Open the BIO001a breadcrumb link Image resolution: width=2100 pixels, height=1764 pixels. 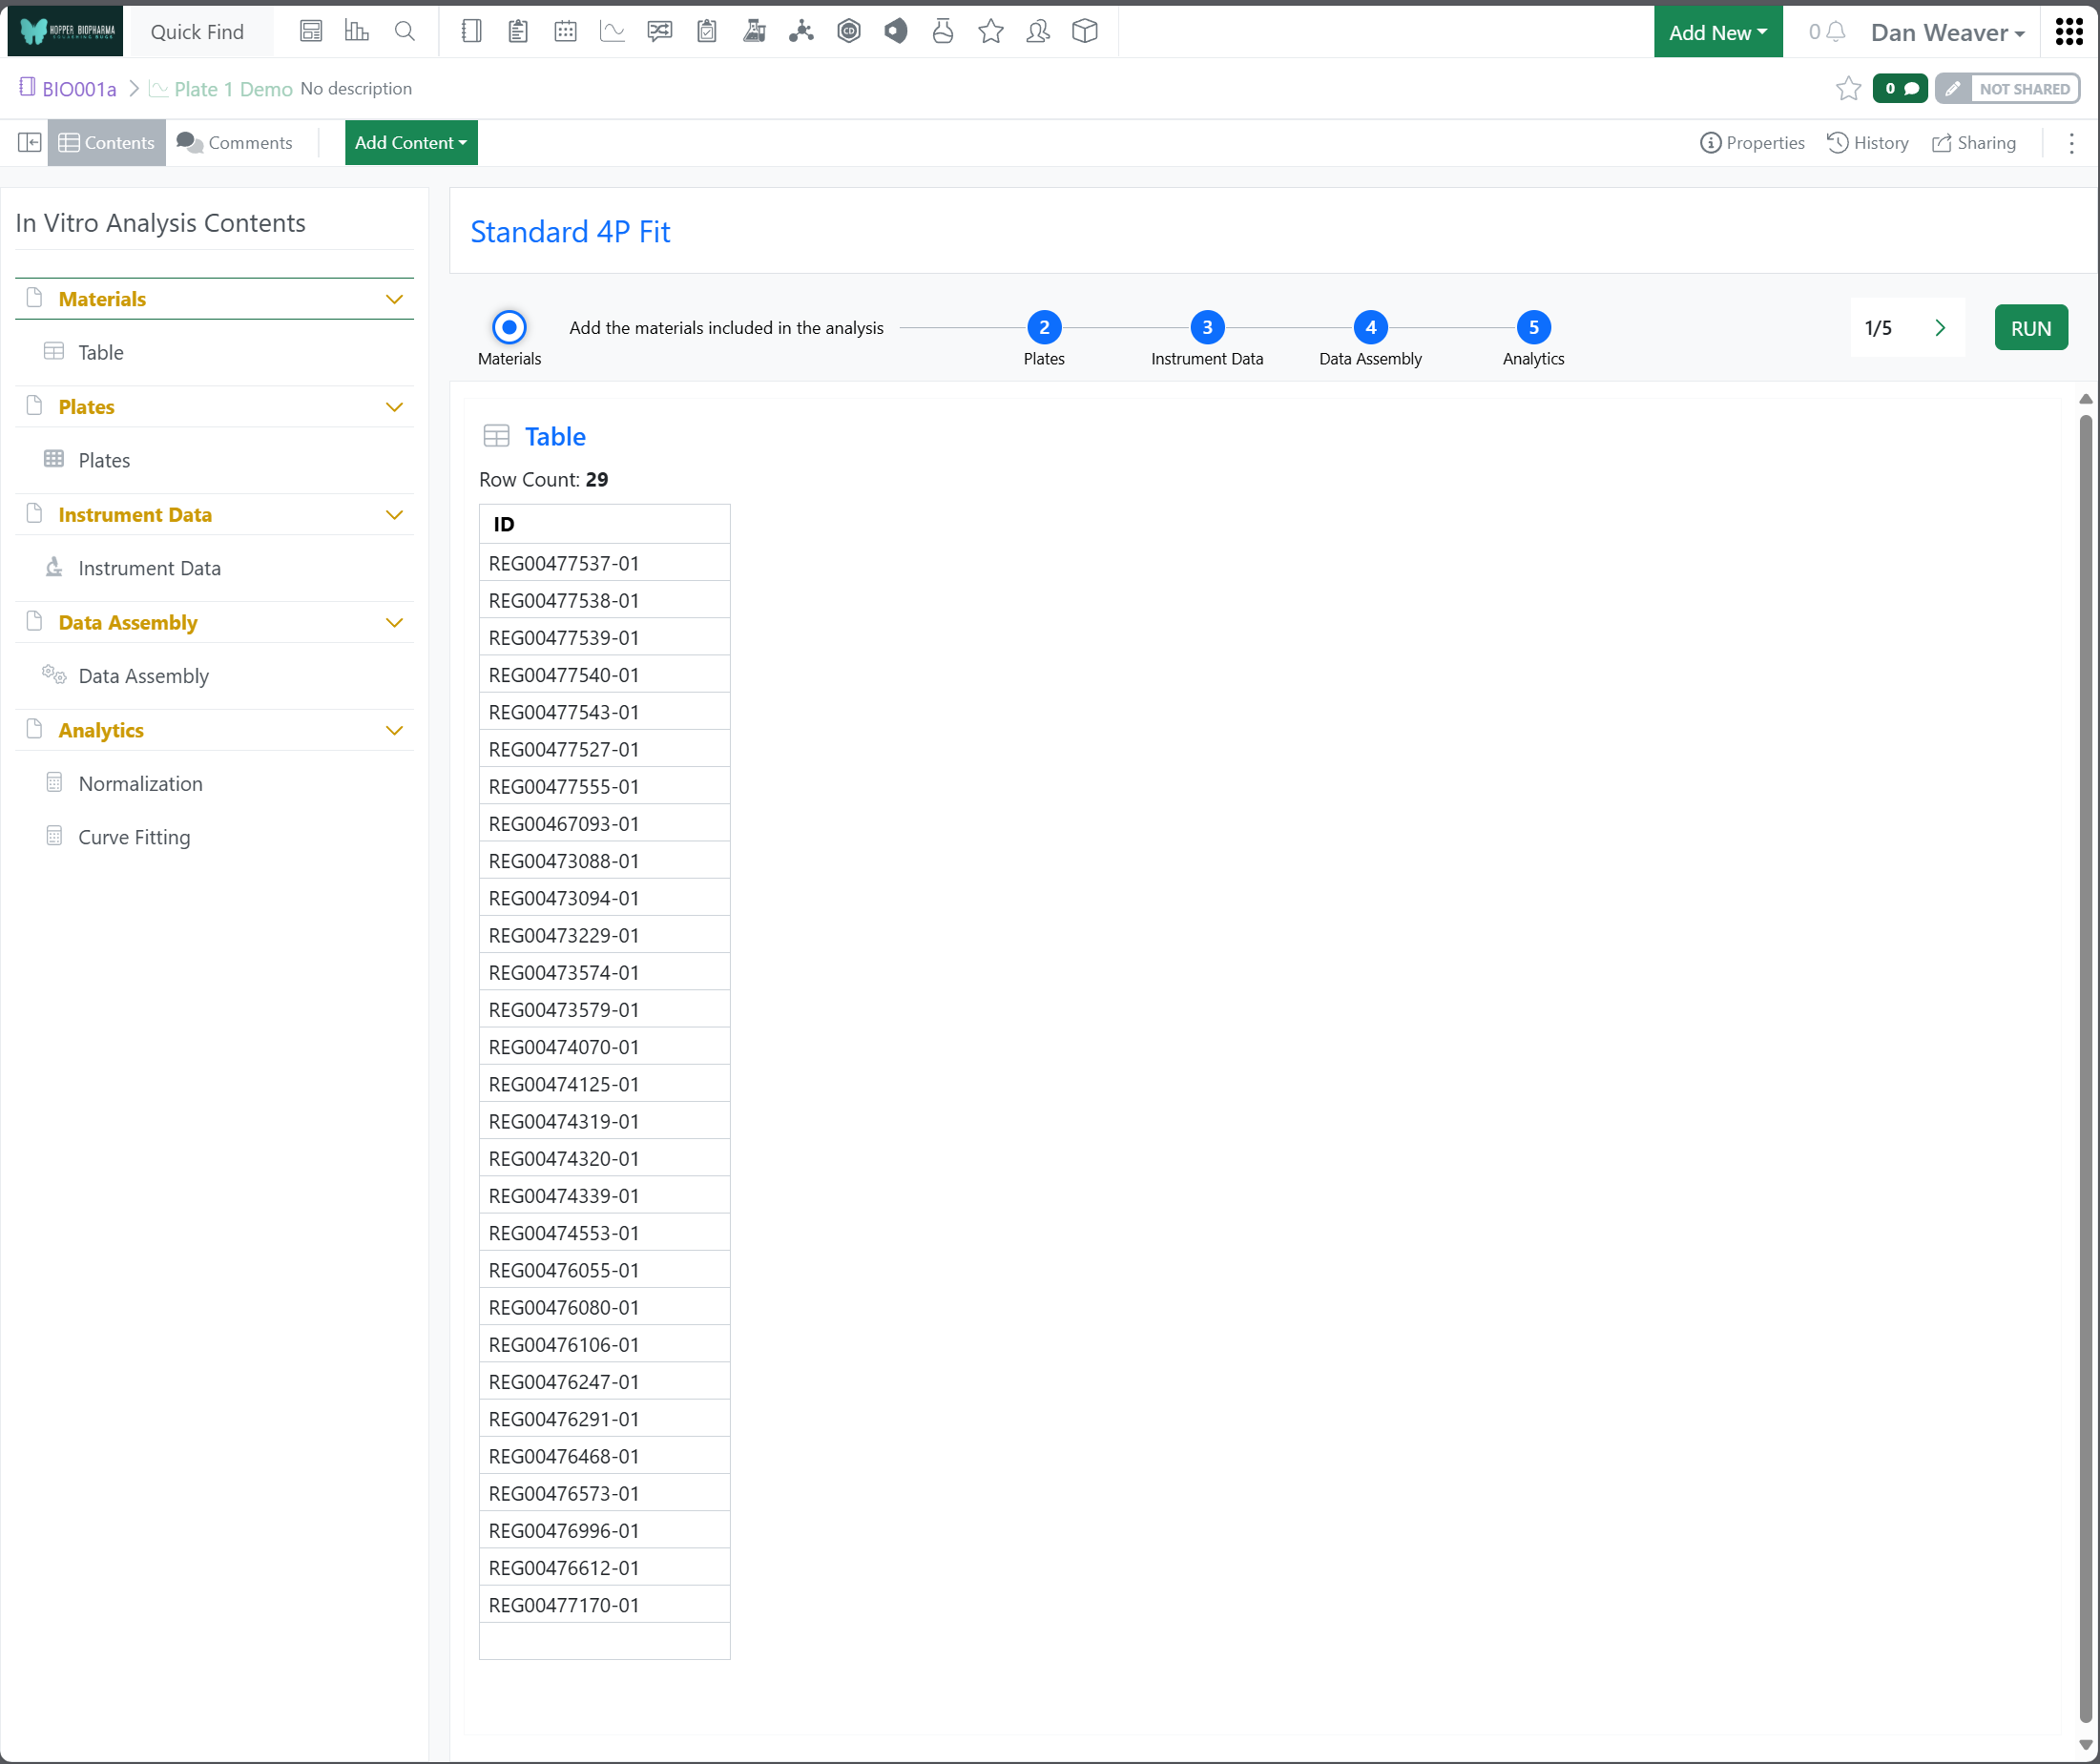pyautogui.click(x=79, y=89)
